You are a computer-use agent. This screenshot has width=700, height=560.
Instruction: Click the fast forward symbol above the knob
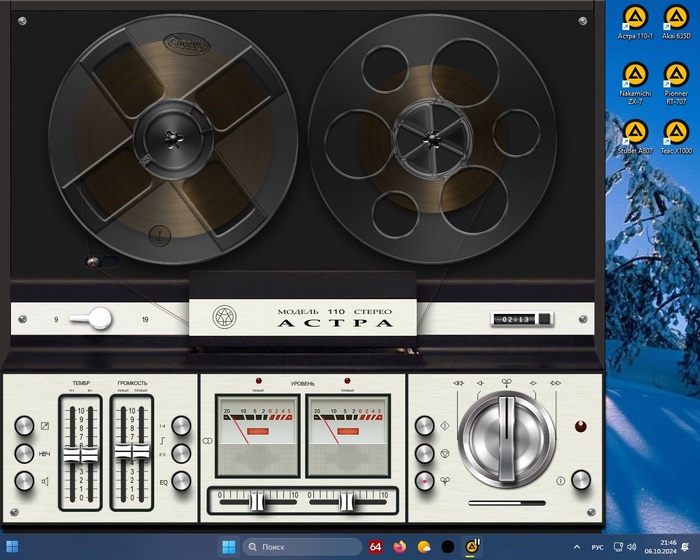click(x=555, y=383)
